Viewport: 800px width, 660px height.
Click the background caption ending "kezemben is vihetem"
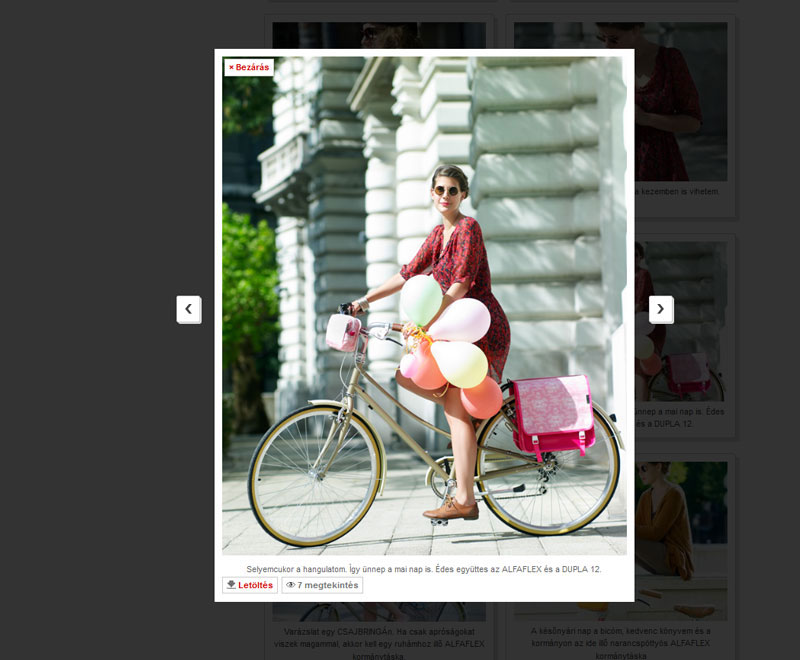[680, 191]
